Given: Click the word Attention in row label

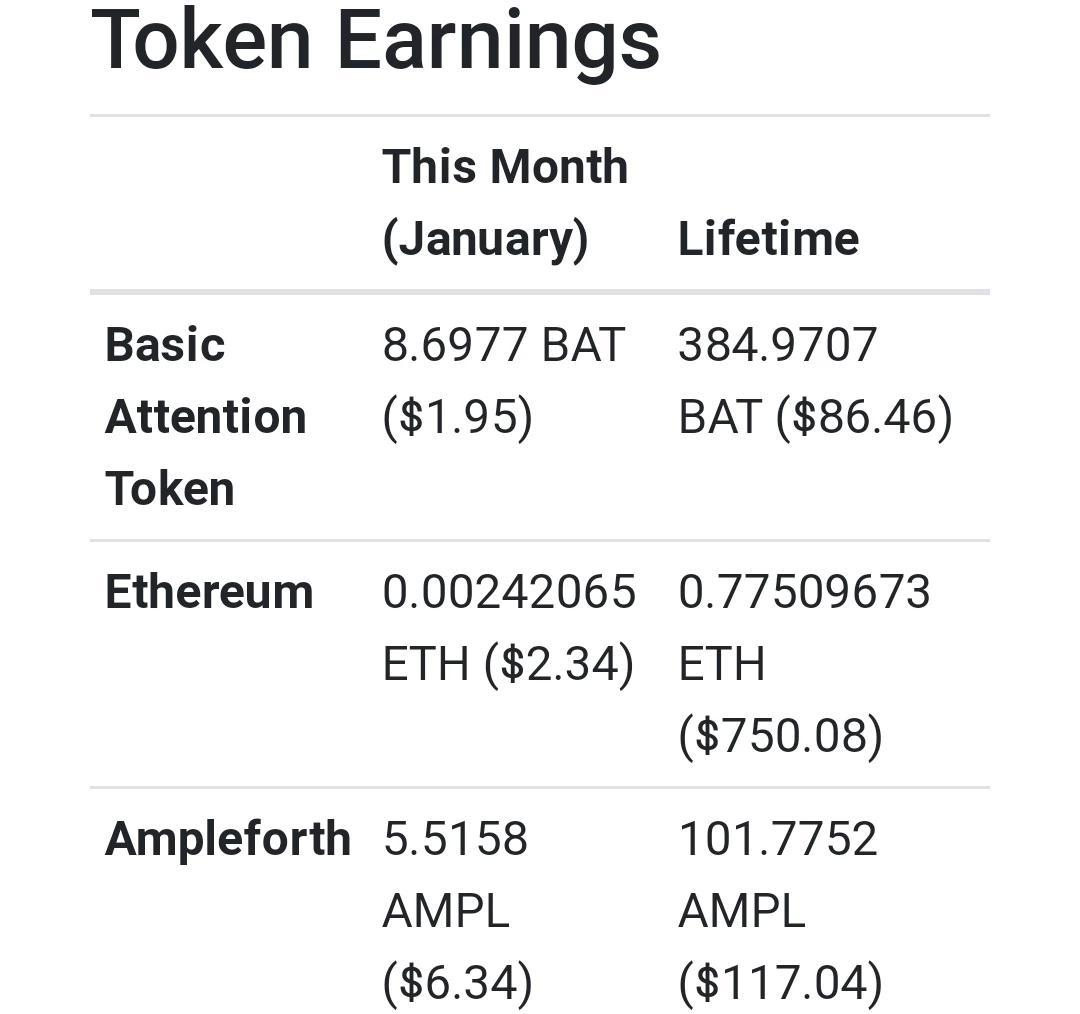Looking at the screenshot, I should 205,416.
